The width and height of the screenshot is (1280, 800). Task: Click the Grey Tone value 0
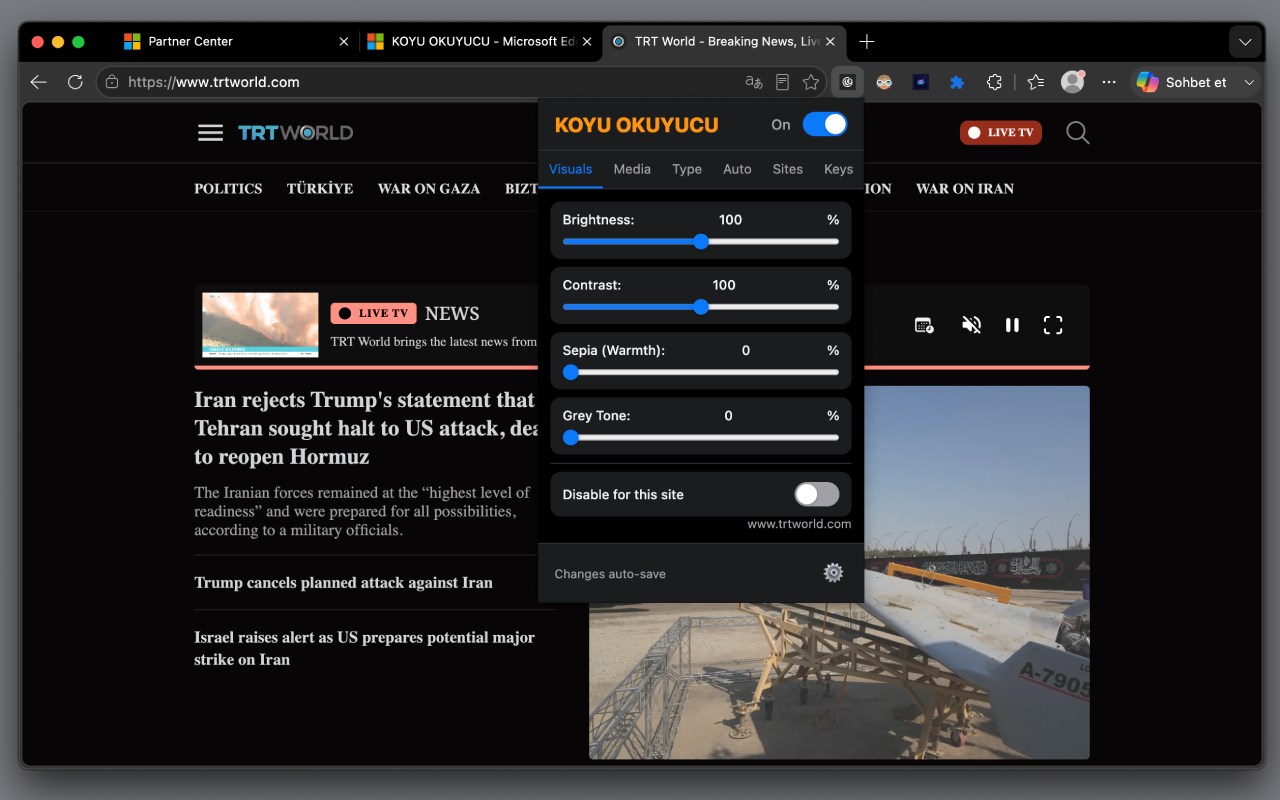point(728,415)
